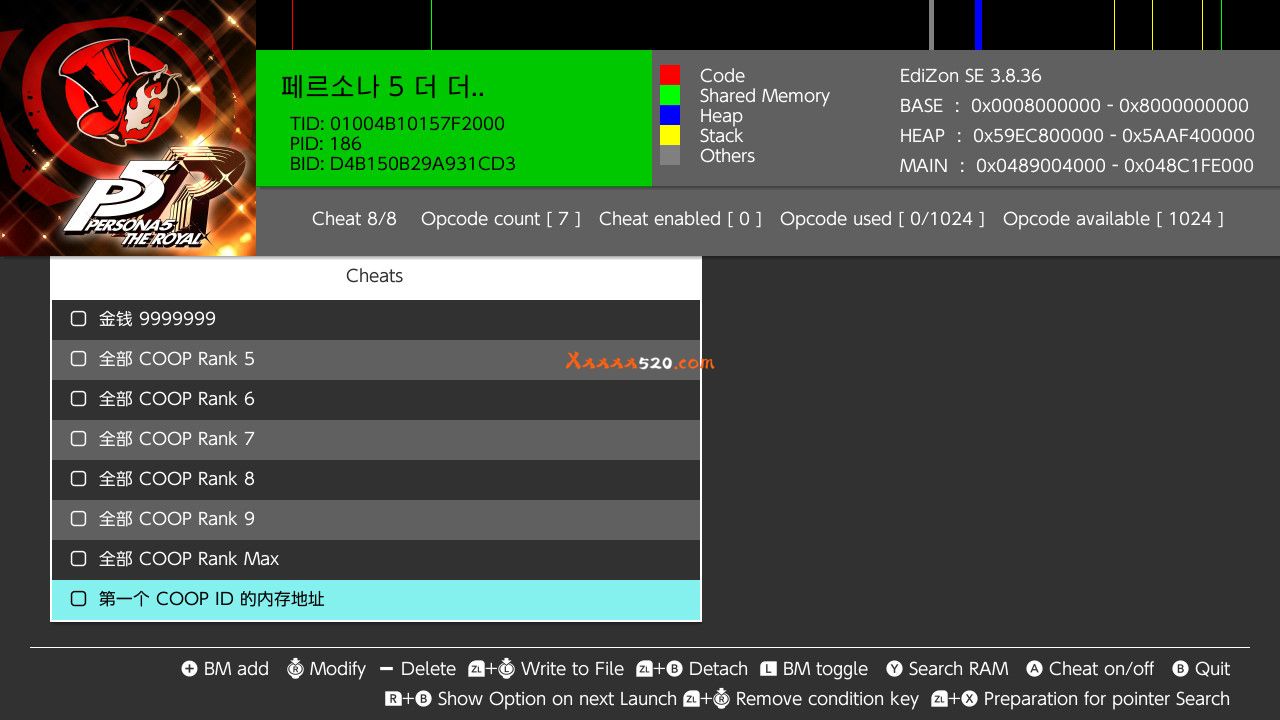
Task: Select the Quit command
Action: [1213, 669]
